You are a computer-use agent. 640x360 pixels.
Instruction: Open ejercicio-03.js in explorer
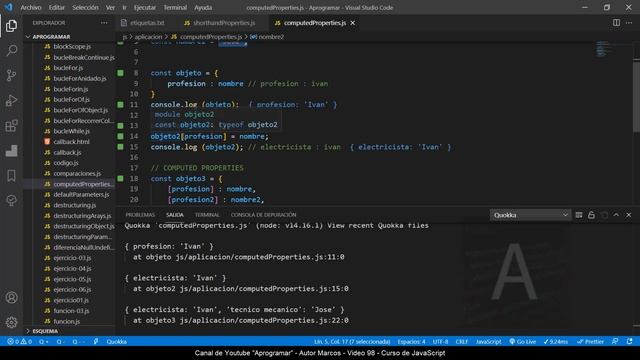click(72, 258)
